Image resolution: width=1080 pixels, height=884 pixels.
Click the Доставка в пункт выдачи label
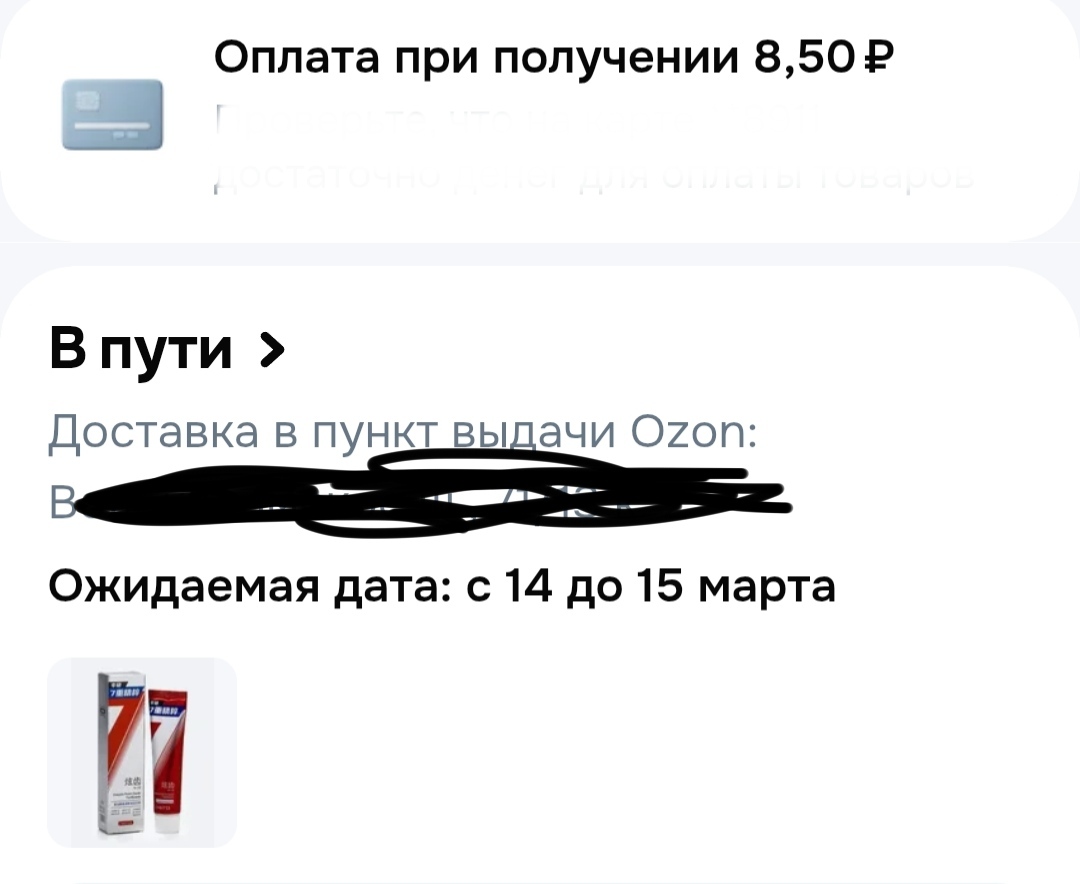[x=332, y=433]
